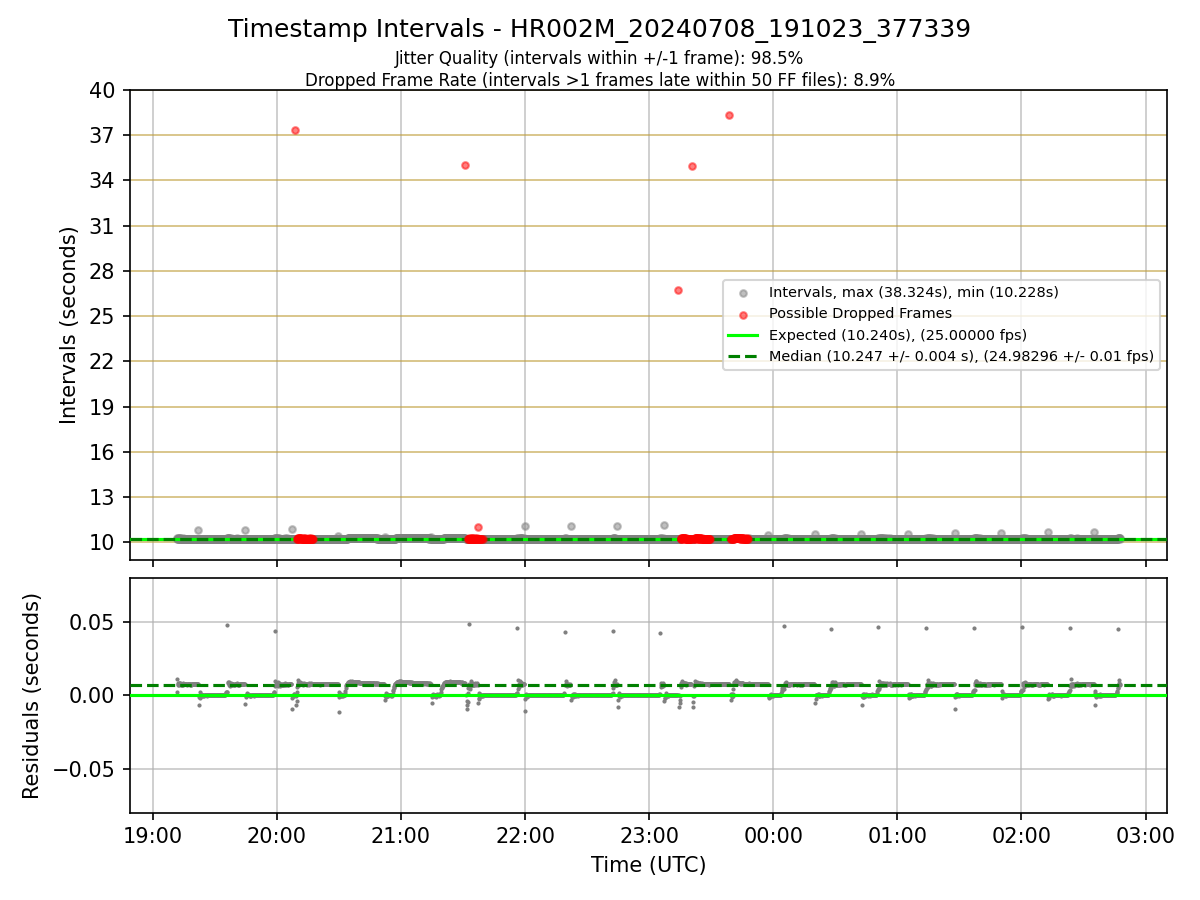Click the red outlier point near 26.7 seconds
Screen dimensions: 1200x900
click(x=678, y=290)
